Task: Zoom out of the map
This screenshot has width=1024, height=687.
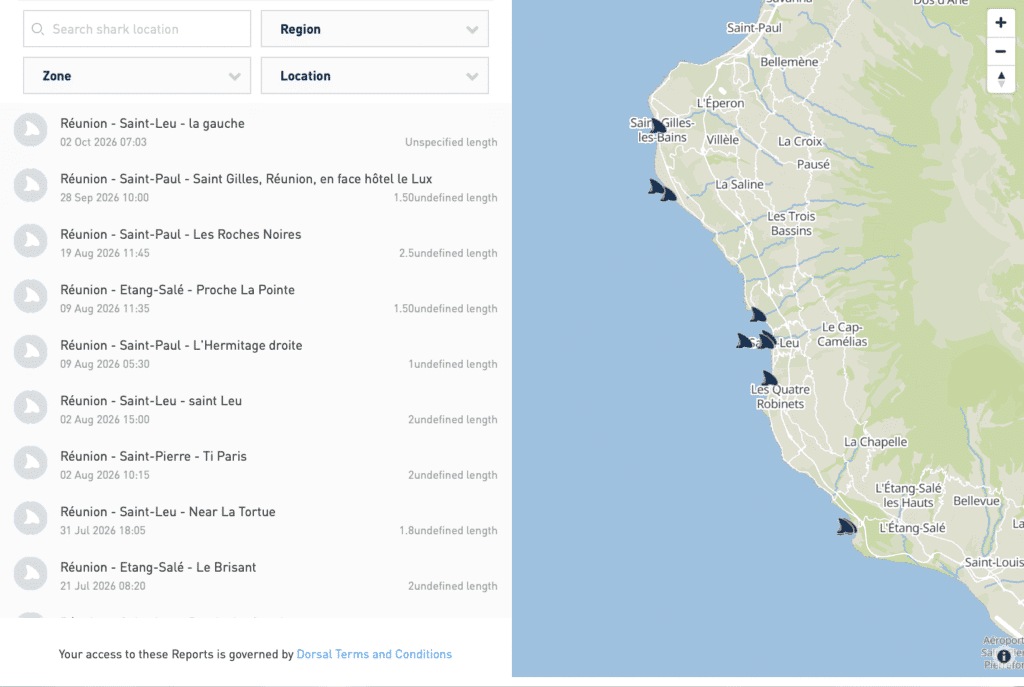Action: click(x=1000, y=51)
